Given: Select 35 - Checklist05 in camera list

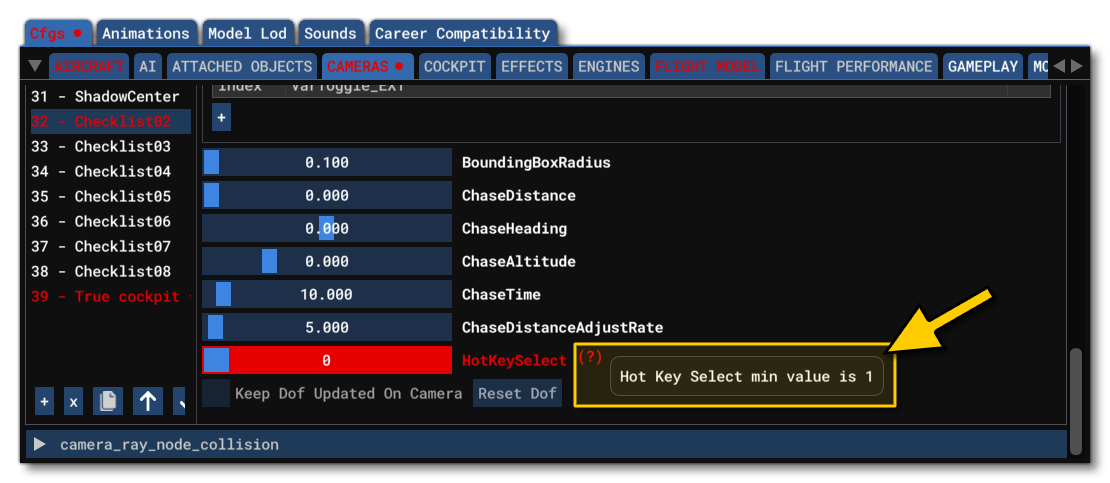Looking at the screenshot, I should click(101, 197).
